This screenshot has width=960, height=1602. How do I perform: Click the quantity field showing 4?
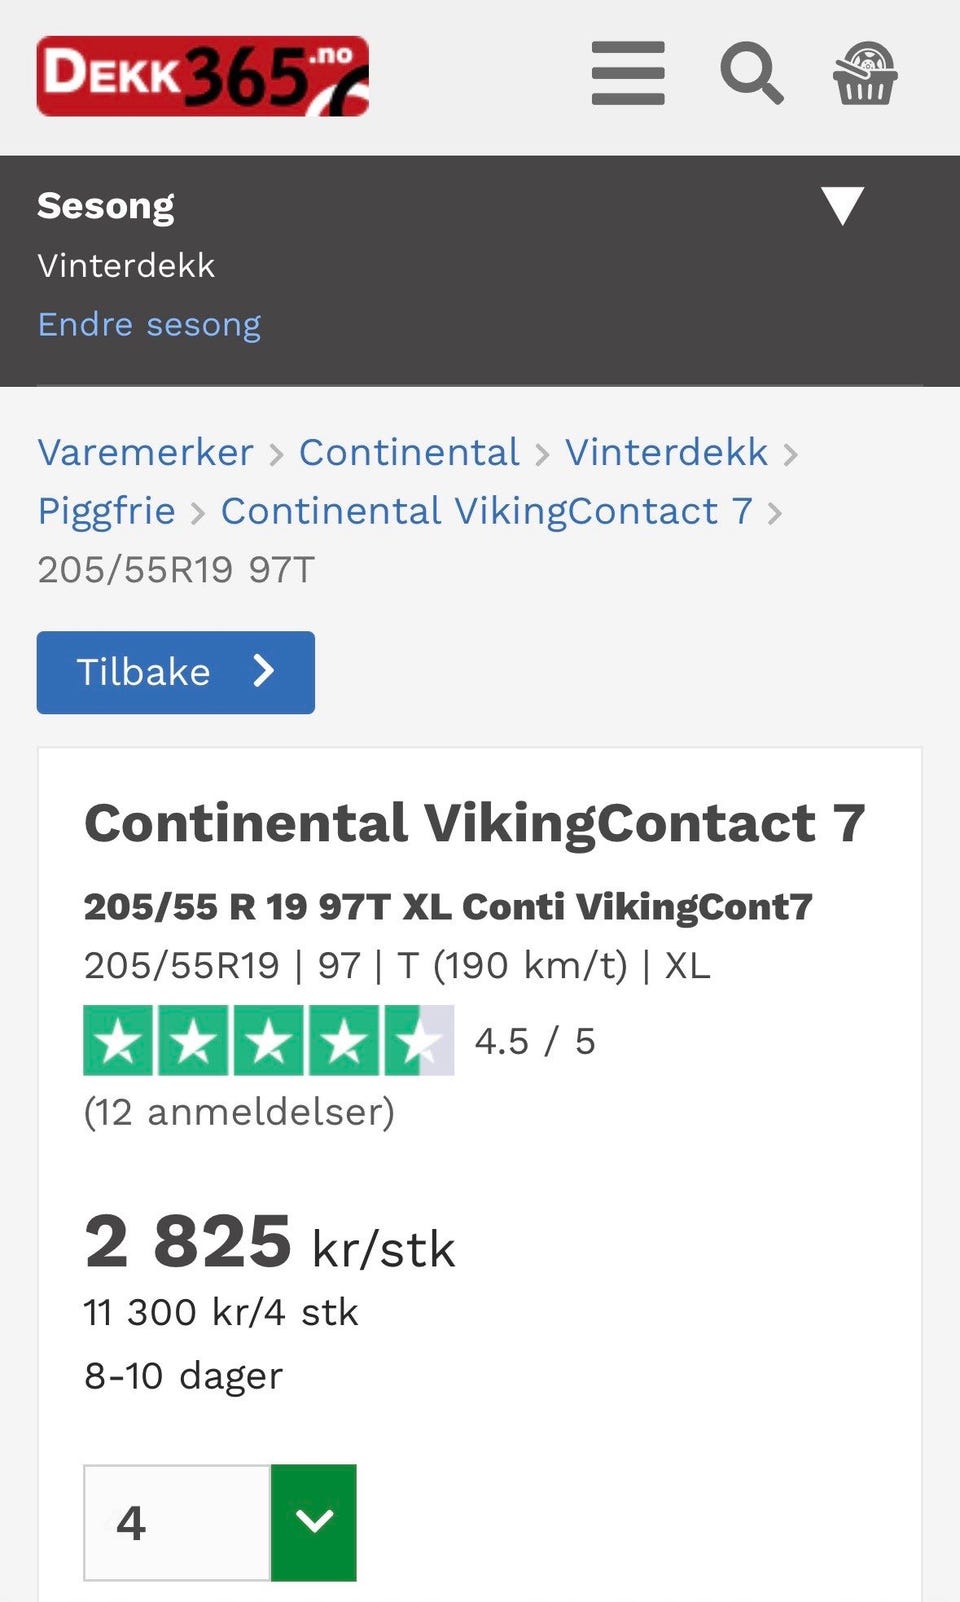pos(177,1522)
